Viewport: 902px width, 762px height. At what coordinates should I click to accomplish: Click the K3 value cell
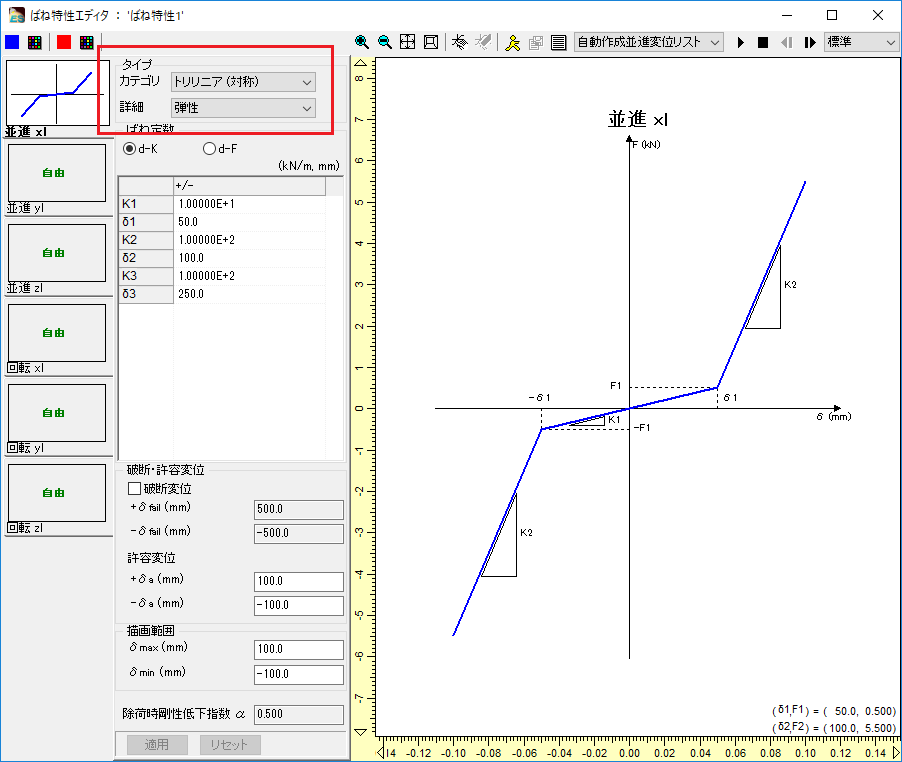click(x=249, y=276)
